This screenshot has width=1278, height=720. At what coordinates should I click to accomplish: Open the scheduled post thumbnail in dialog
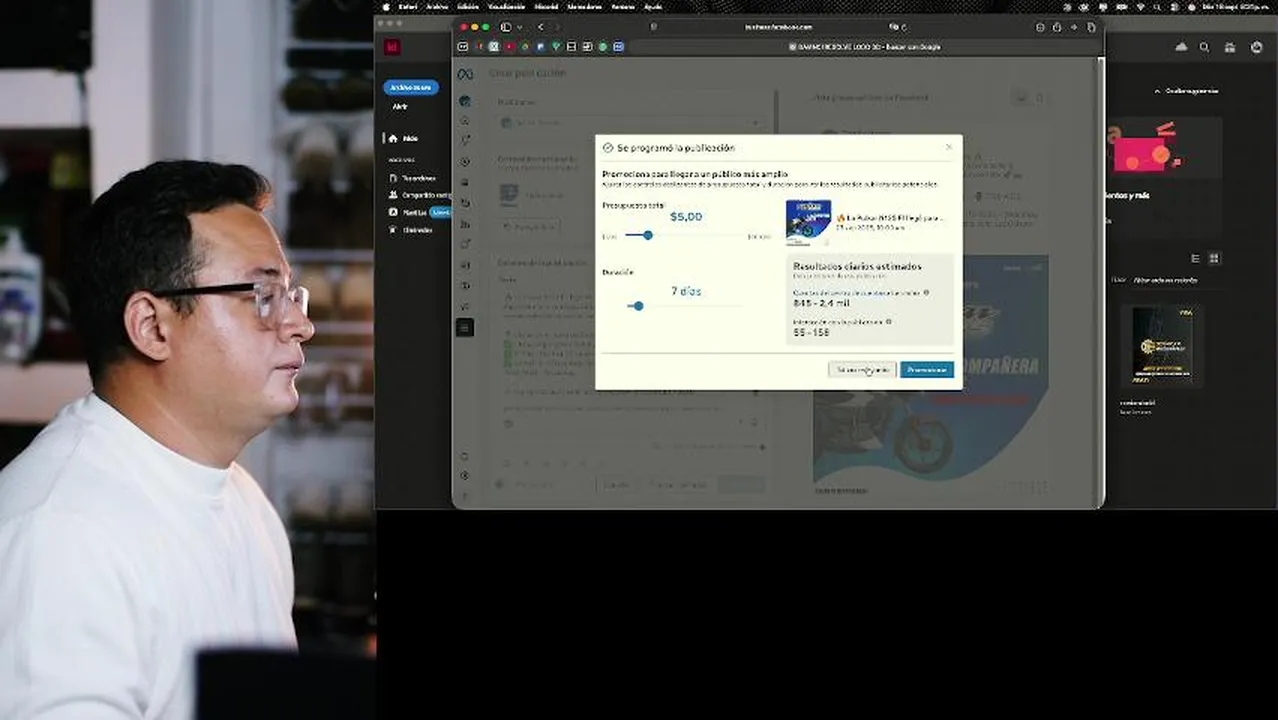(x=808, y=222)
